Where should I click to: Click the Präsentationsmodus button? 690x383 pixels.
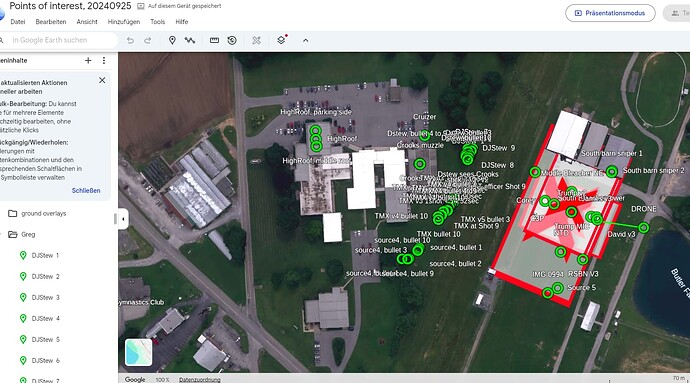[x=610, y=13]
